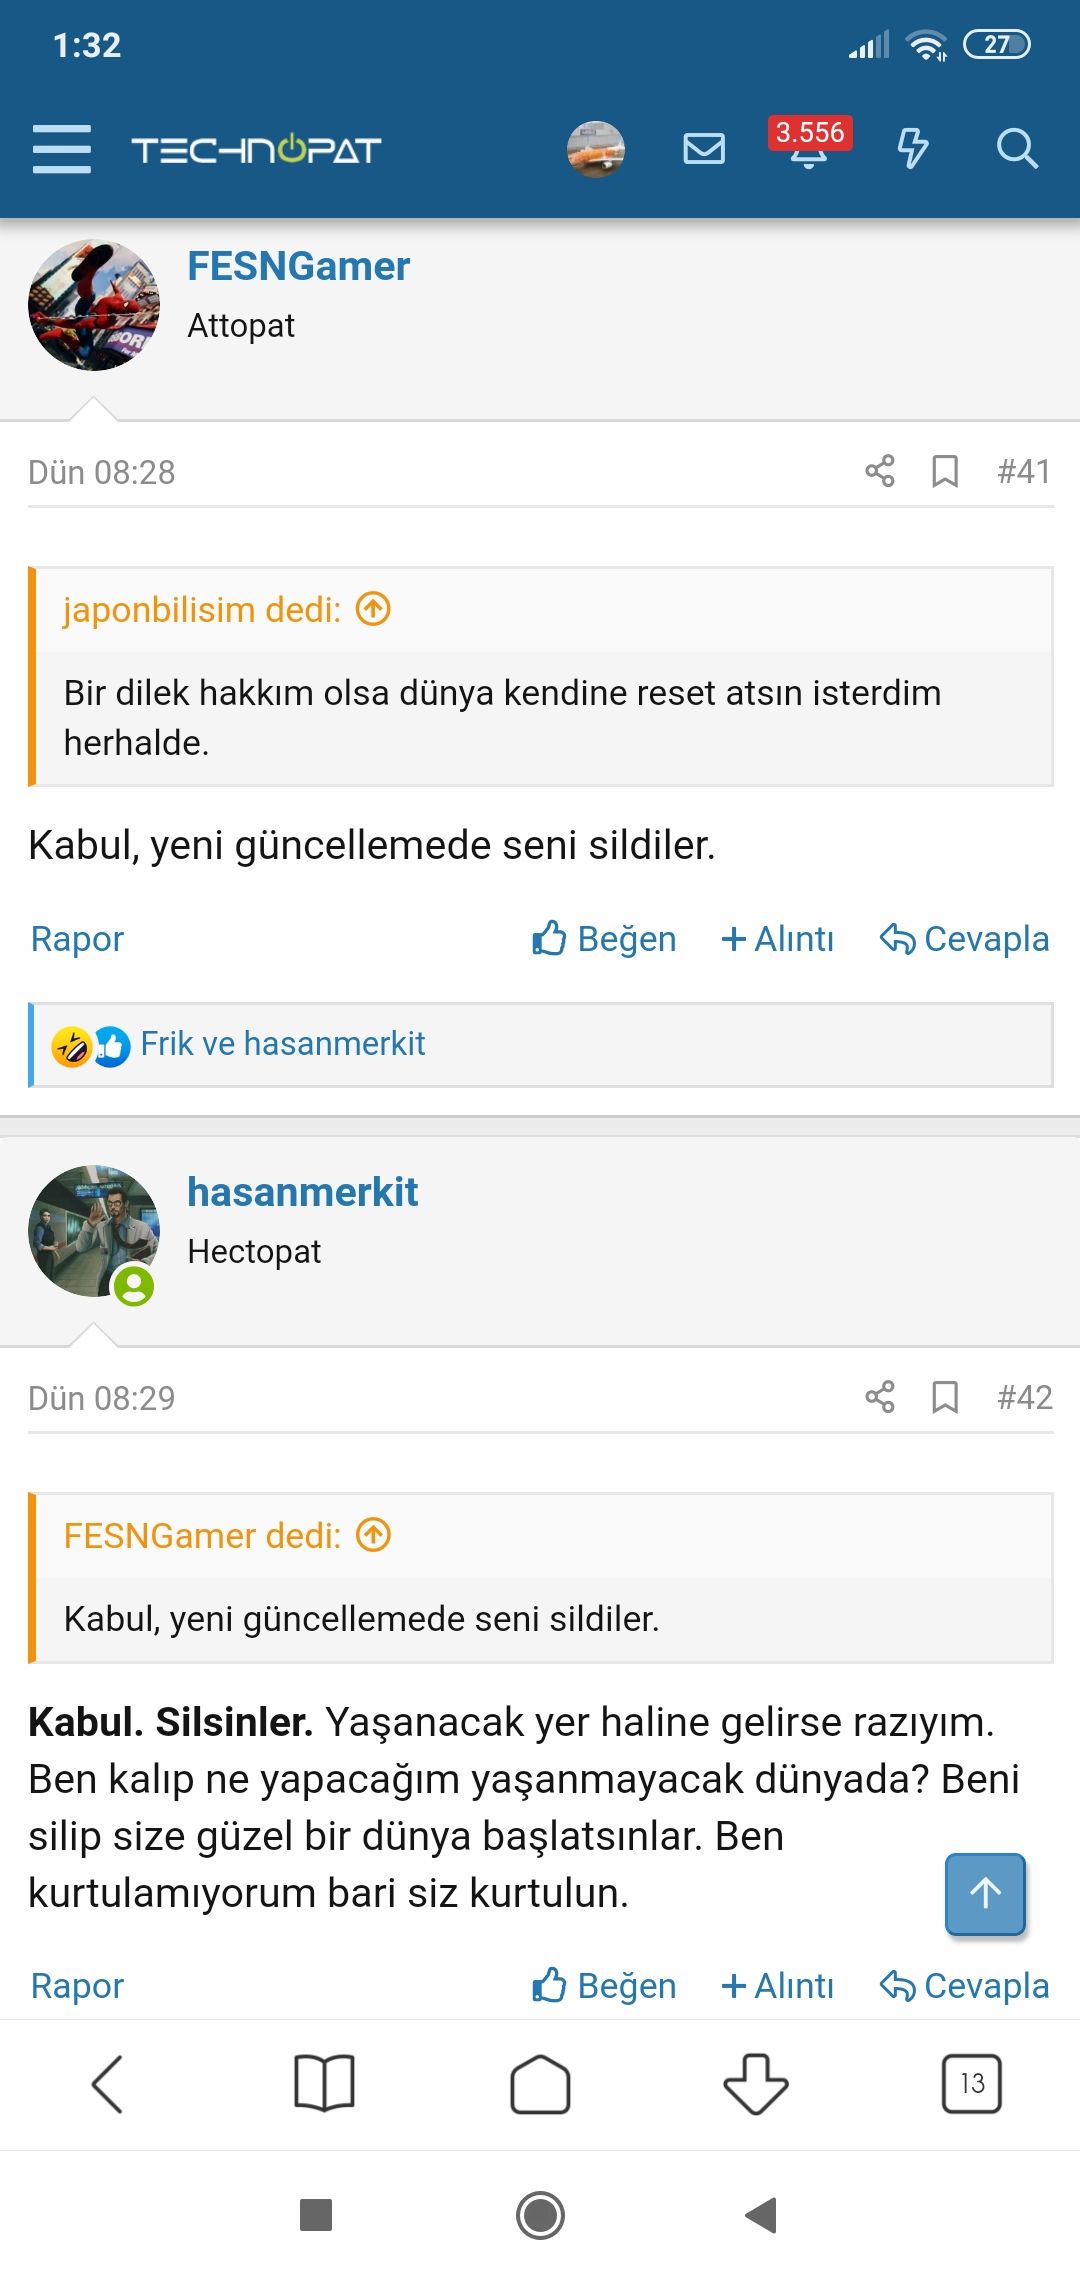Open the inbox envelope icon
Image resolution: width=1080 pixels, height=2280 pixels.
click(x=704, y=149)
